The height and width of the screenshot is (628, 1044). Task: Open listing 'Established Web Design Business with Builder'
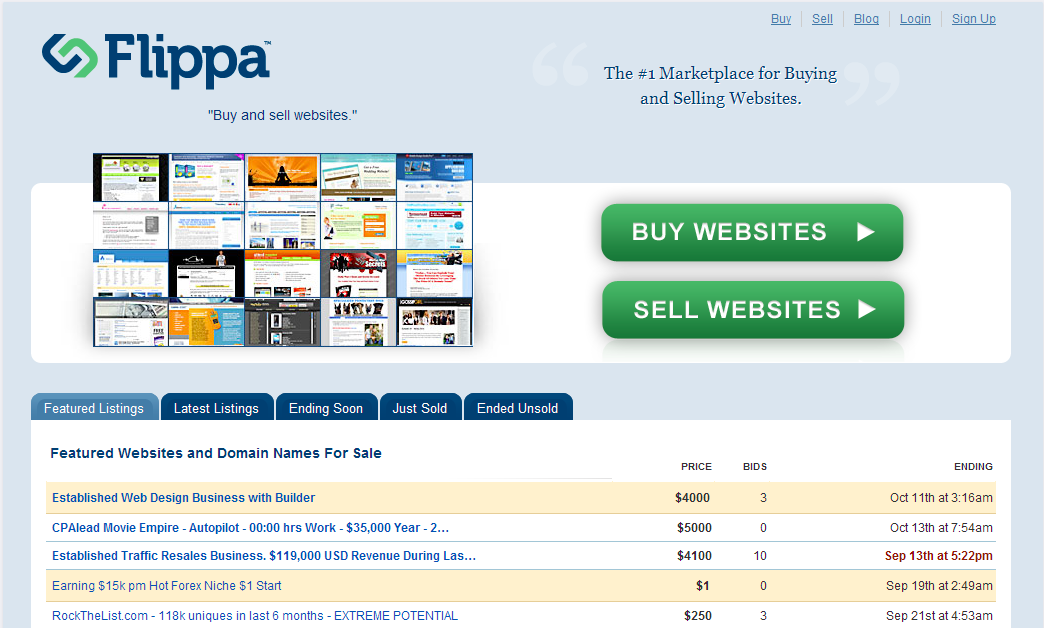click(x=184, y=497)
